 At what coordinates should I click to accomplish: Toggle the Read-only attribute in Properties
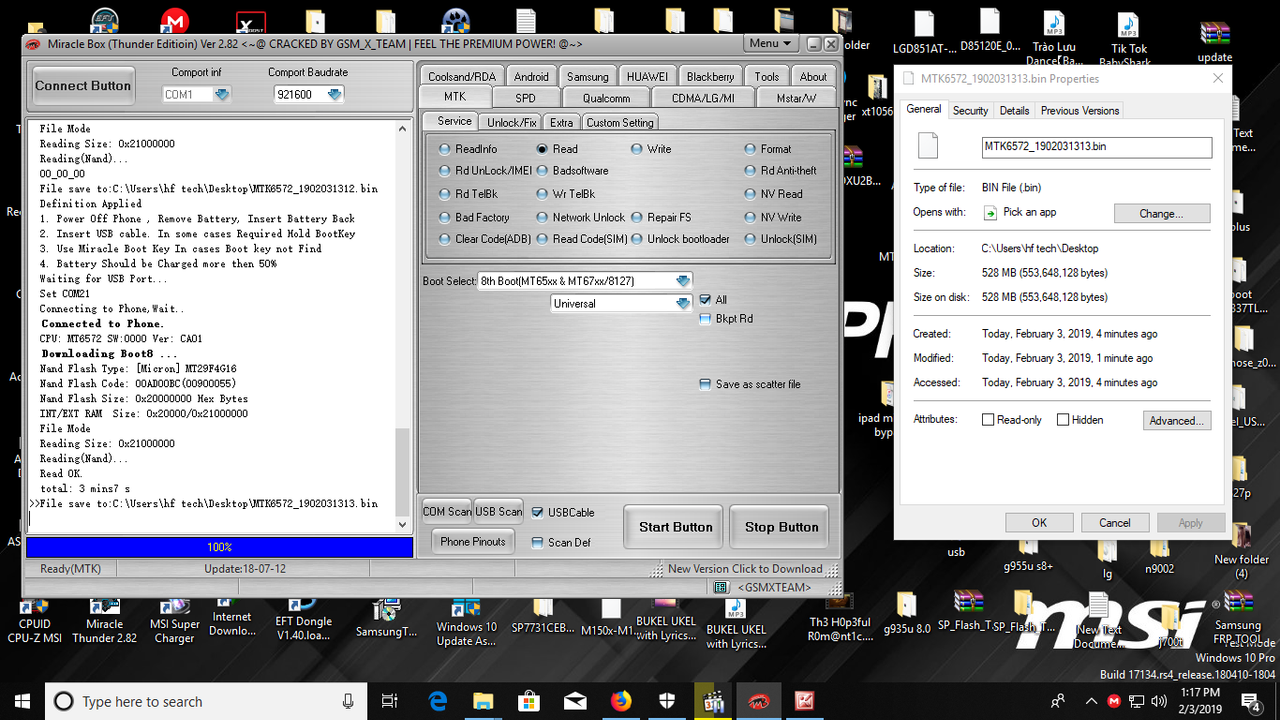986,419
